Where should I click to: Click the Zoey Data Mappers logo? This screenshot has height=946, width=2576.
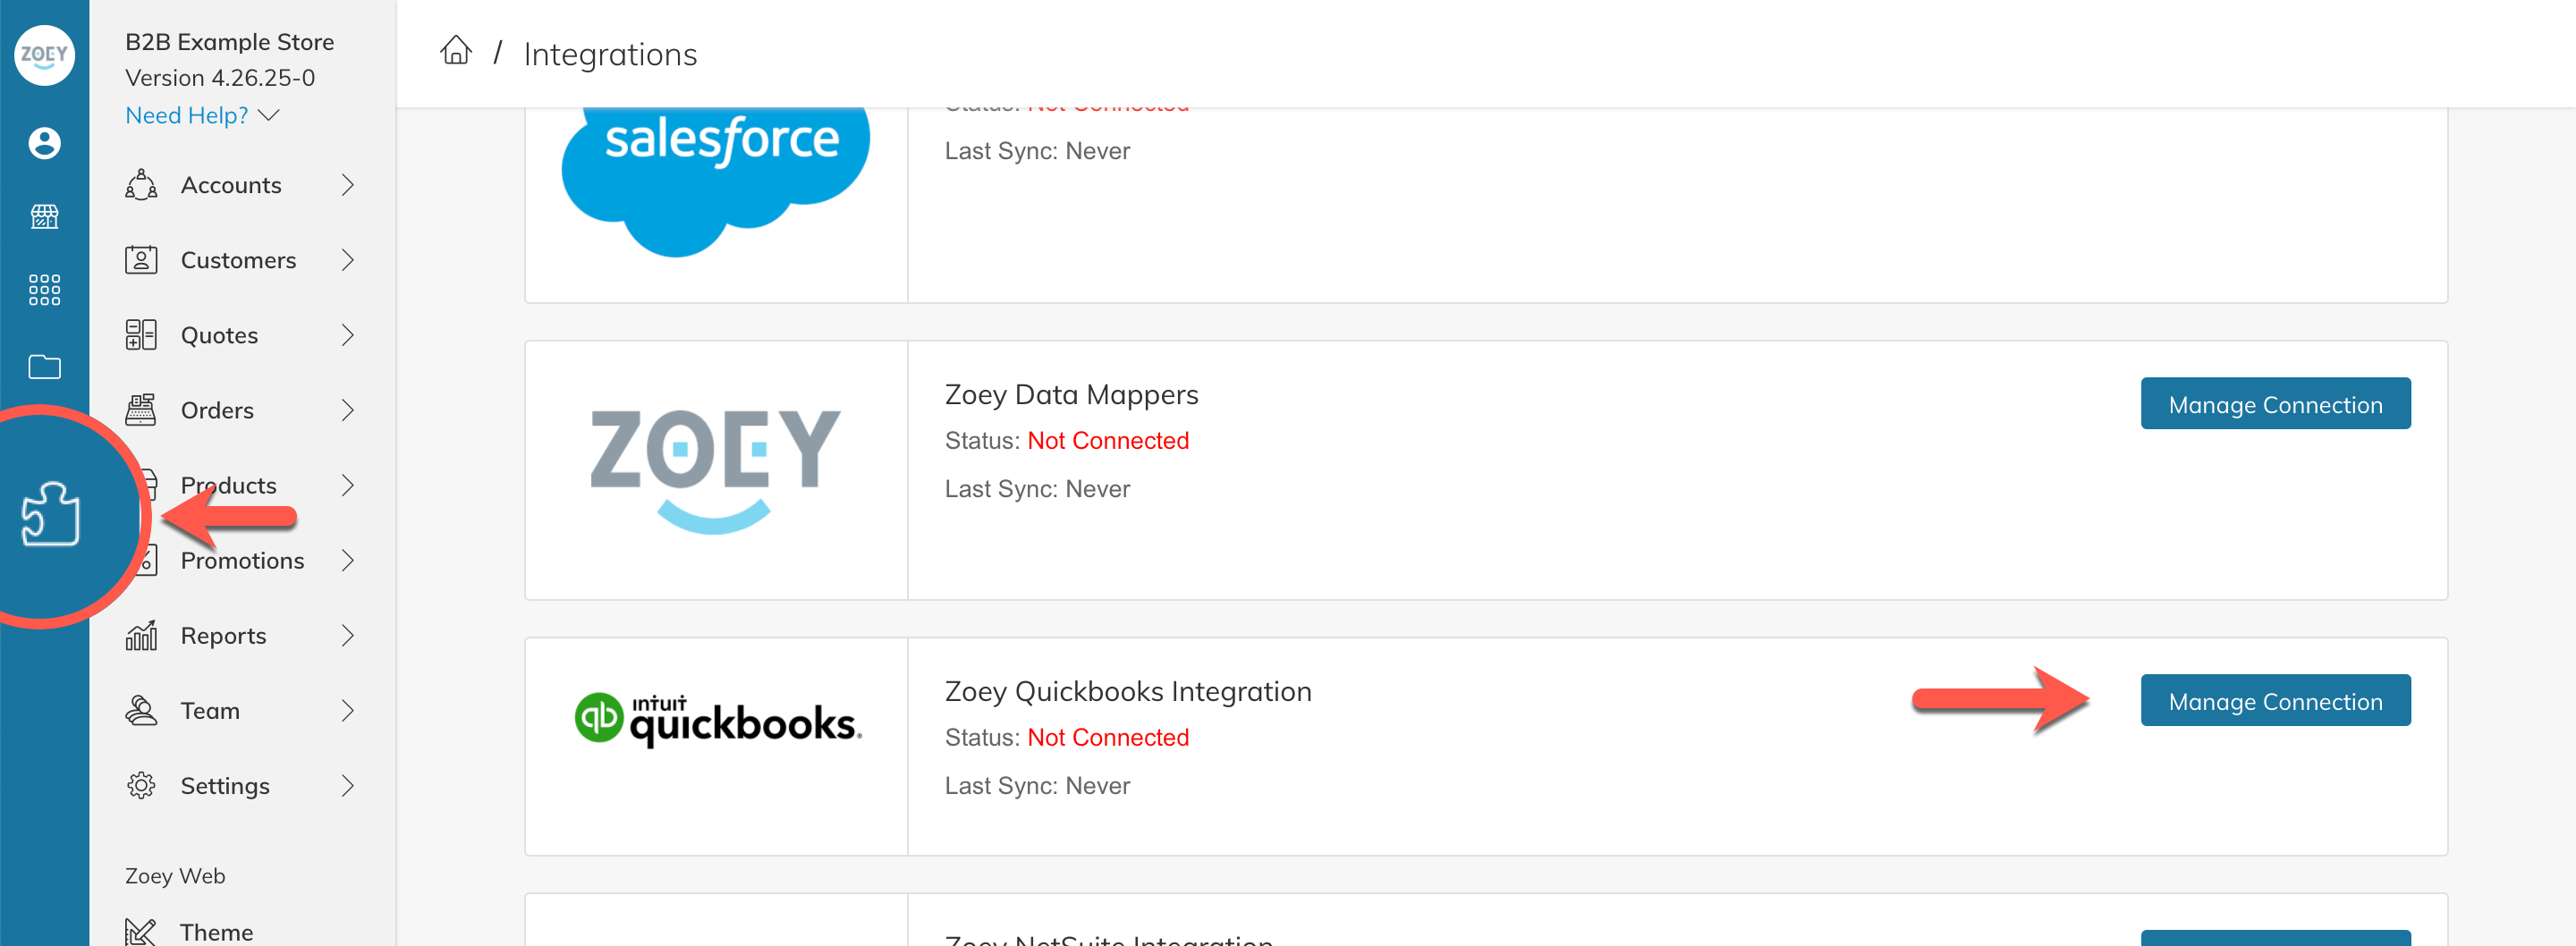(x=716, y=470)
